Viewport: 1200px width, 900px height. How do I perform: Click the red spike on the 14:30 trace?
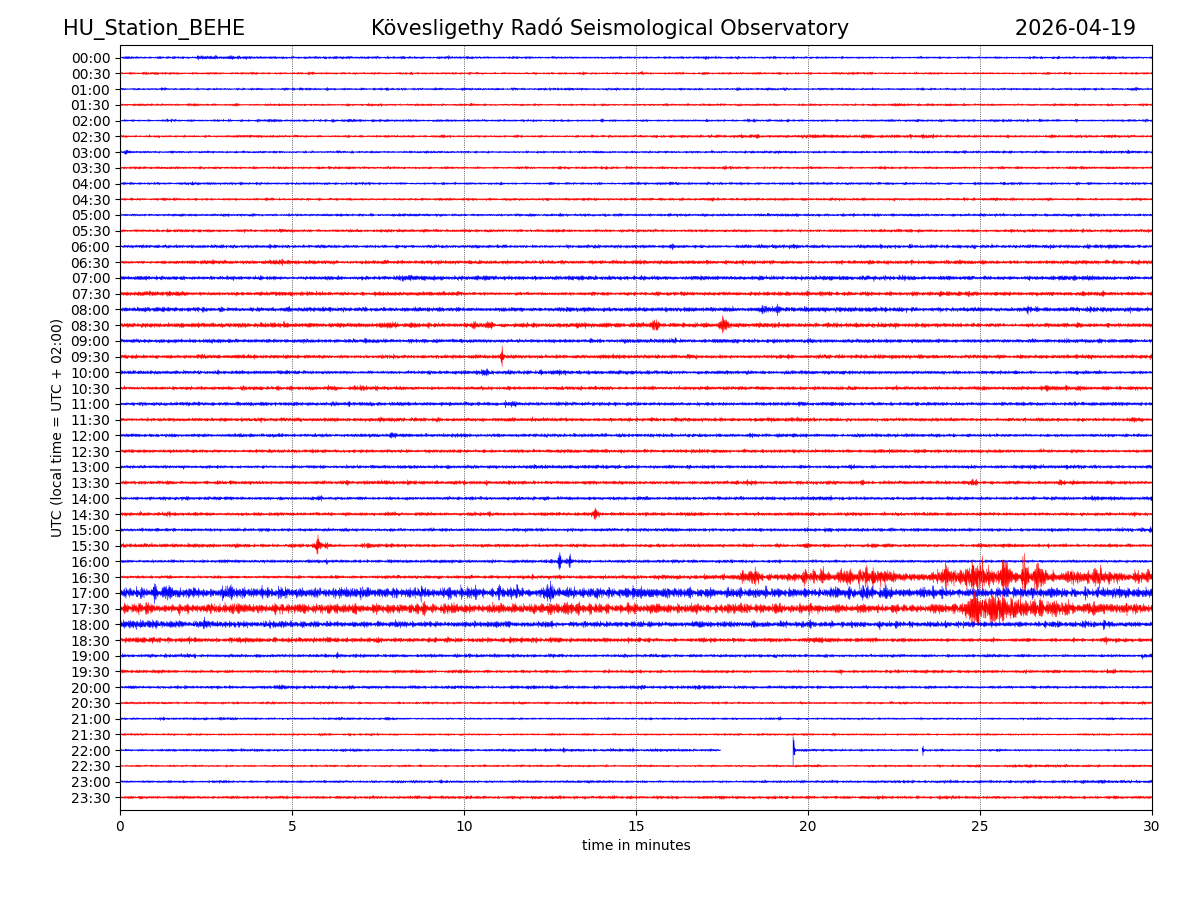click(595, 514)
